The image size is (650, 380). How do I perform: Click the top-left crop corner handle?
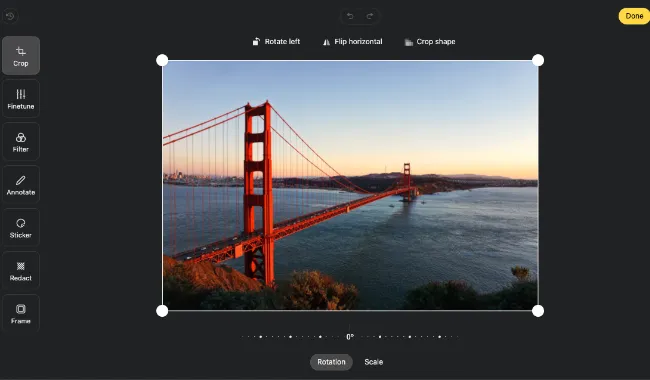click(x=162, y=60)
